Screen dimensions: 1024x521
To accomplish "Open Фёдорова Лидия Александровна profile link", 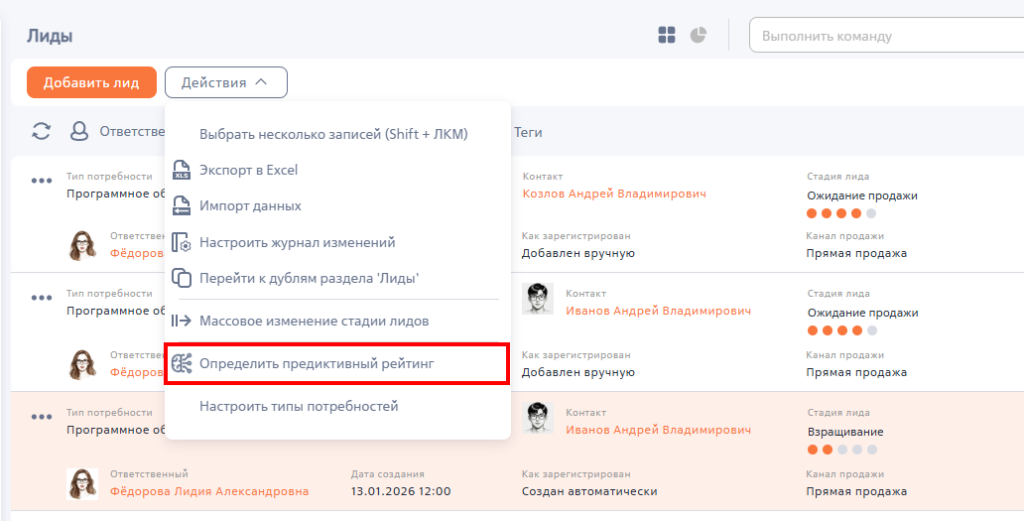I will (209, 491).
